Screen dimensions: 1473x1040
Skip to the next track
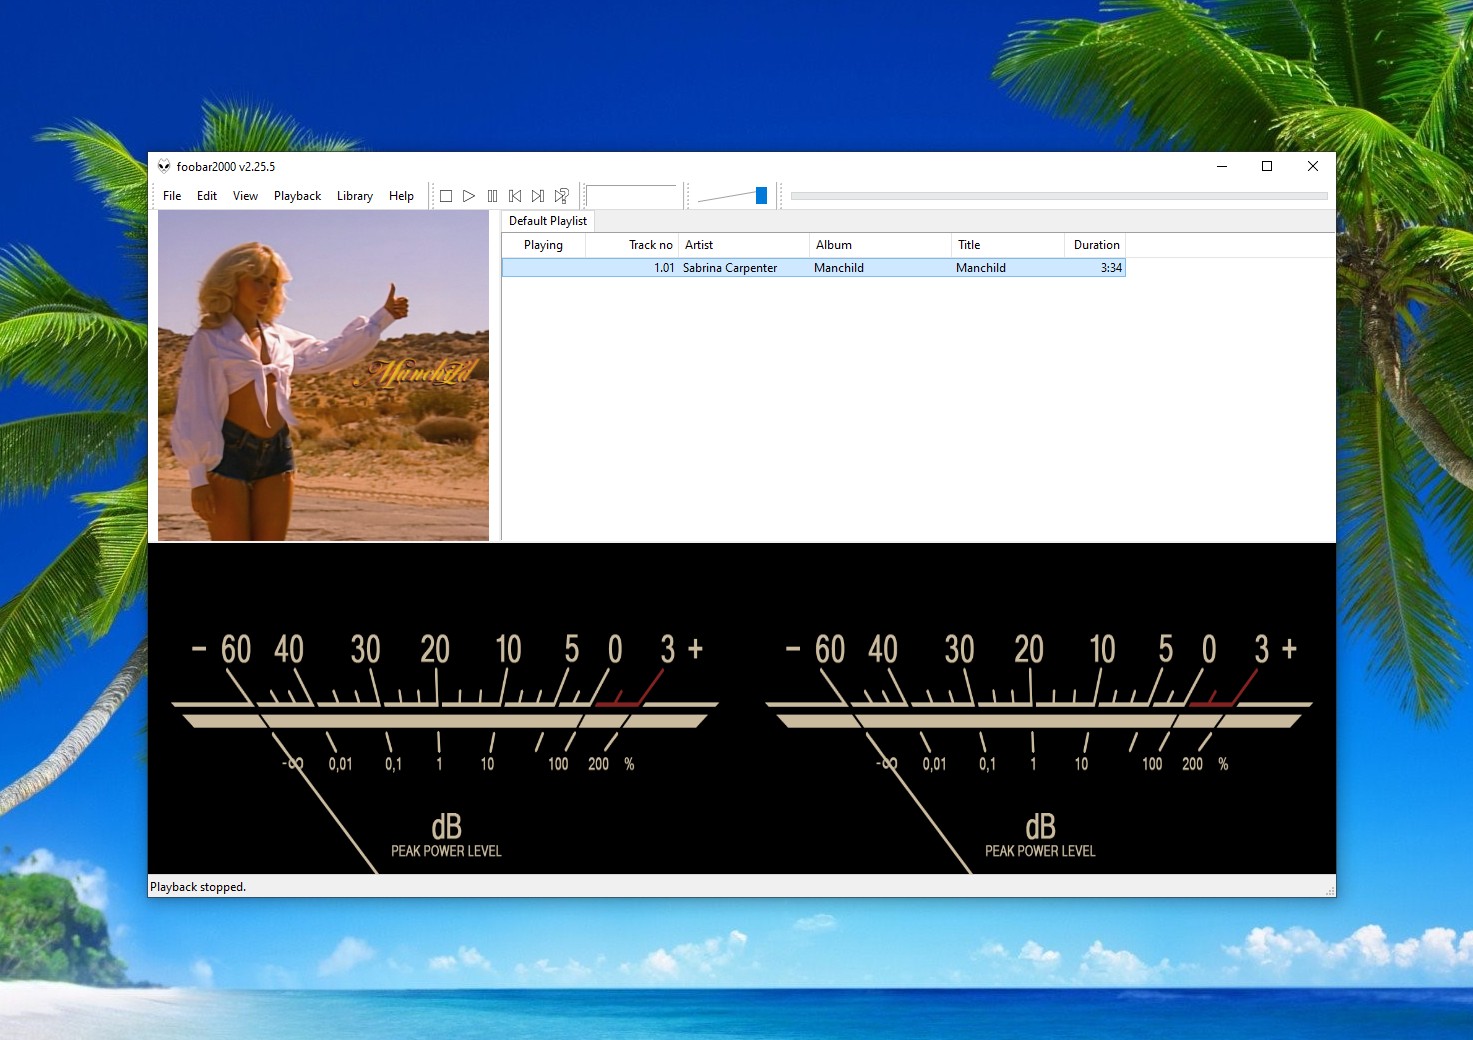click(x=538, y=196)
